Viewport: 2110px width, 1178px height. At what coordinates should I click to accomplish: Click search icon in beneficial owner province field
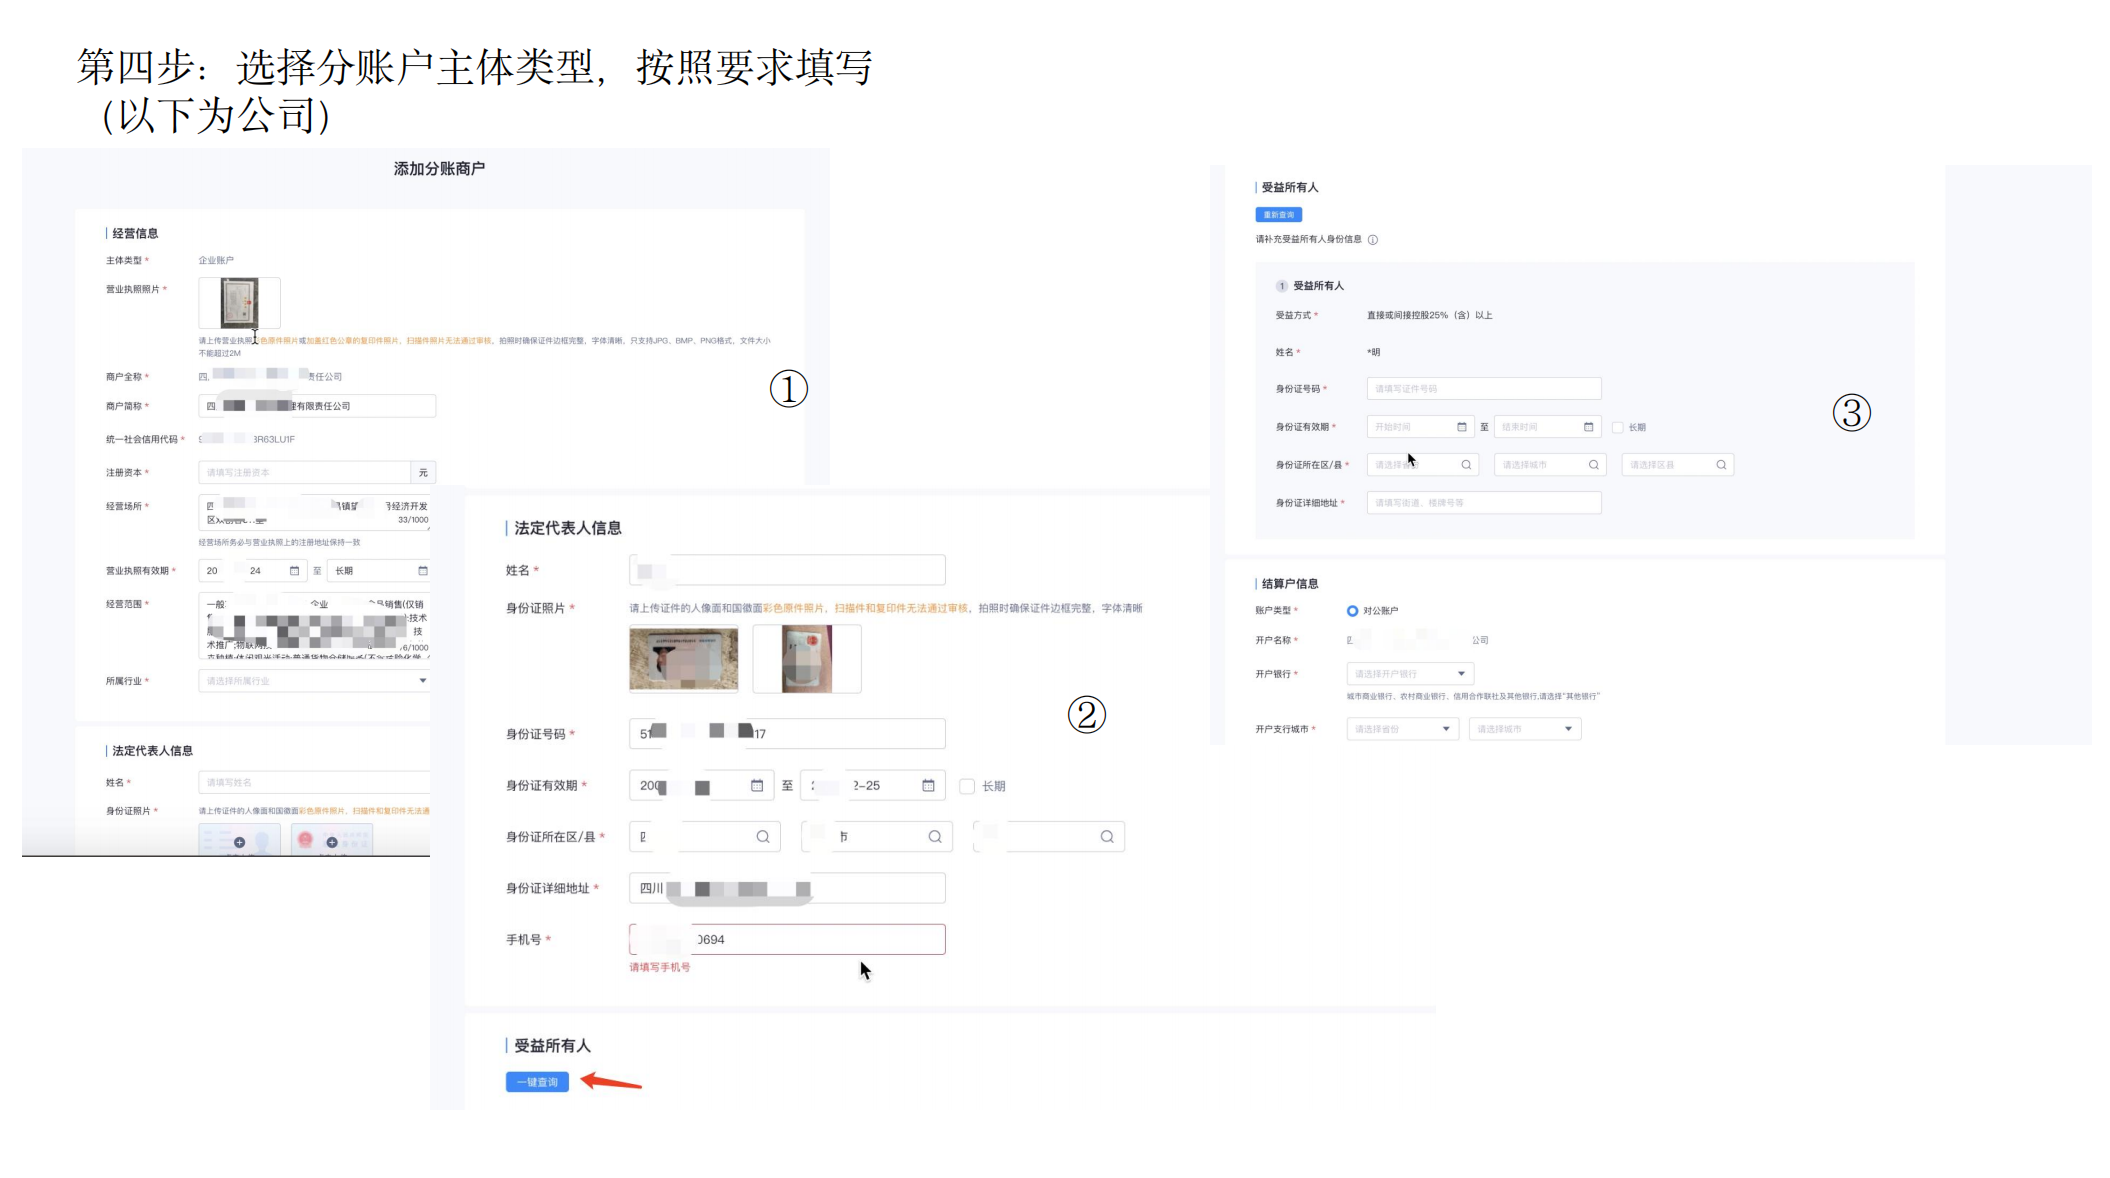click(1466, 465)
